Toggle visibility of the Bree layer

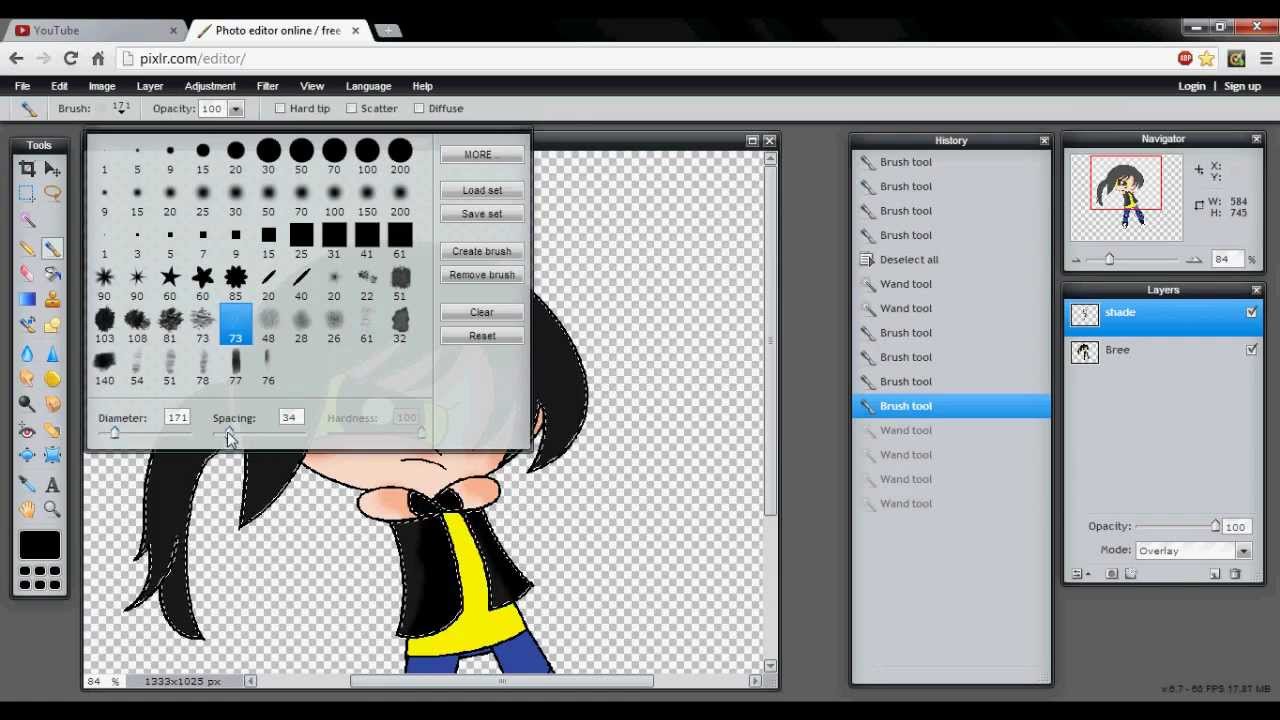(x=1252, y=350)
